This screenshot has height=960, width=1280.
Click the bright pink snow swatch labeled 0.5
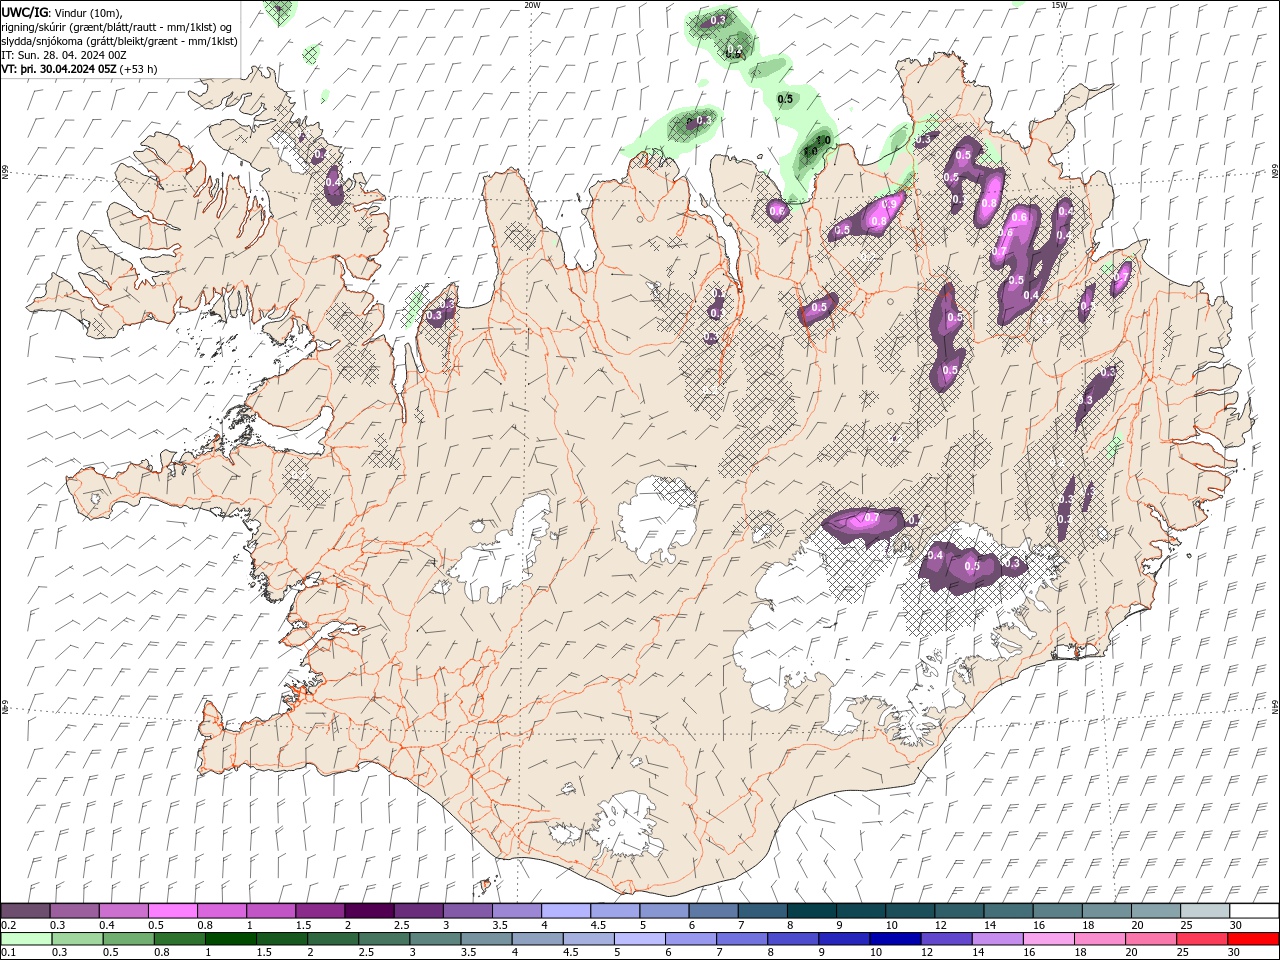173,911
